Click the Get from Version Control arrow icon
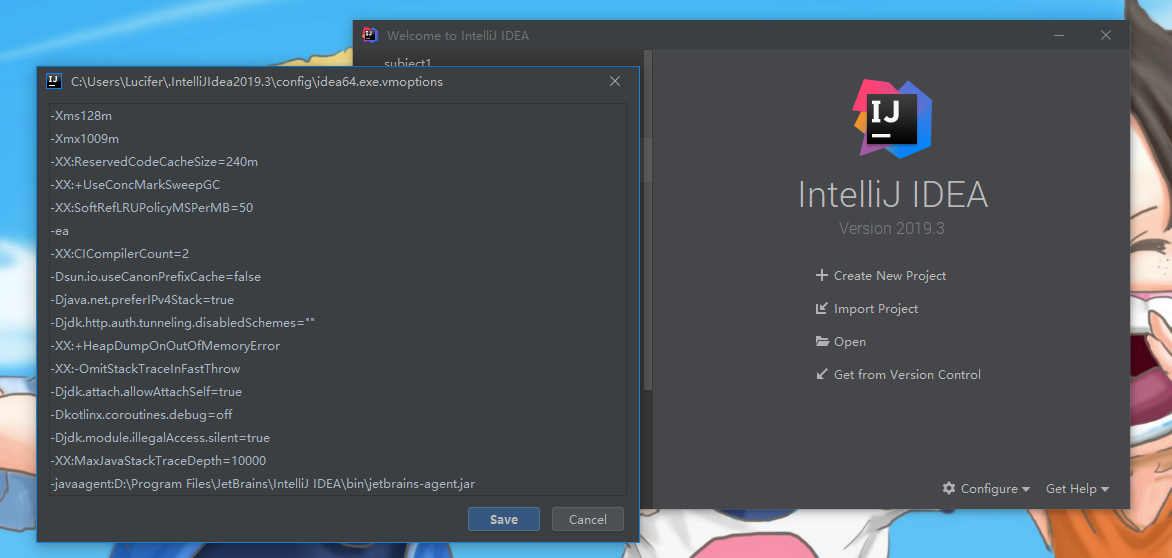 tap(821, 374)
